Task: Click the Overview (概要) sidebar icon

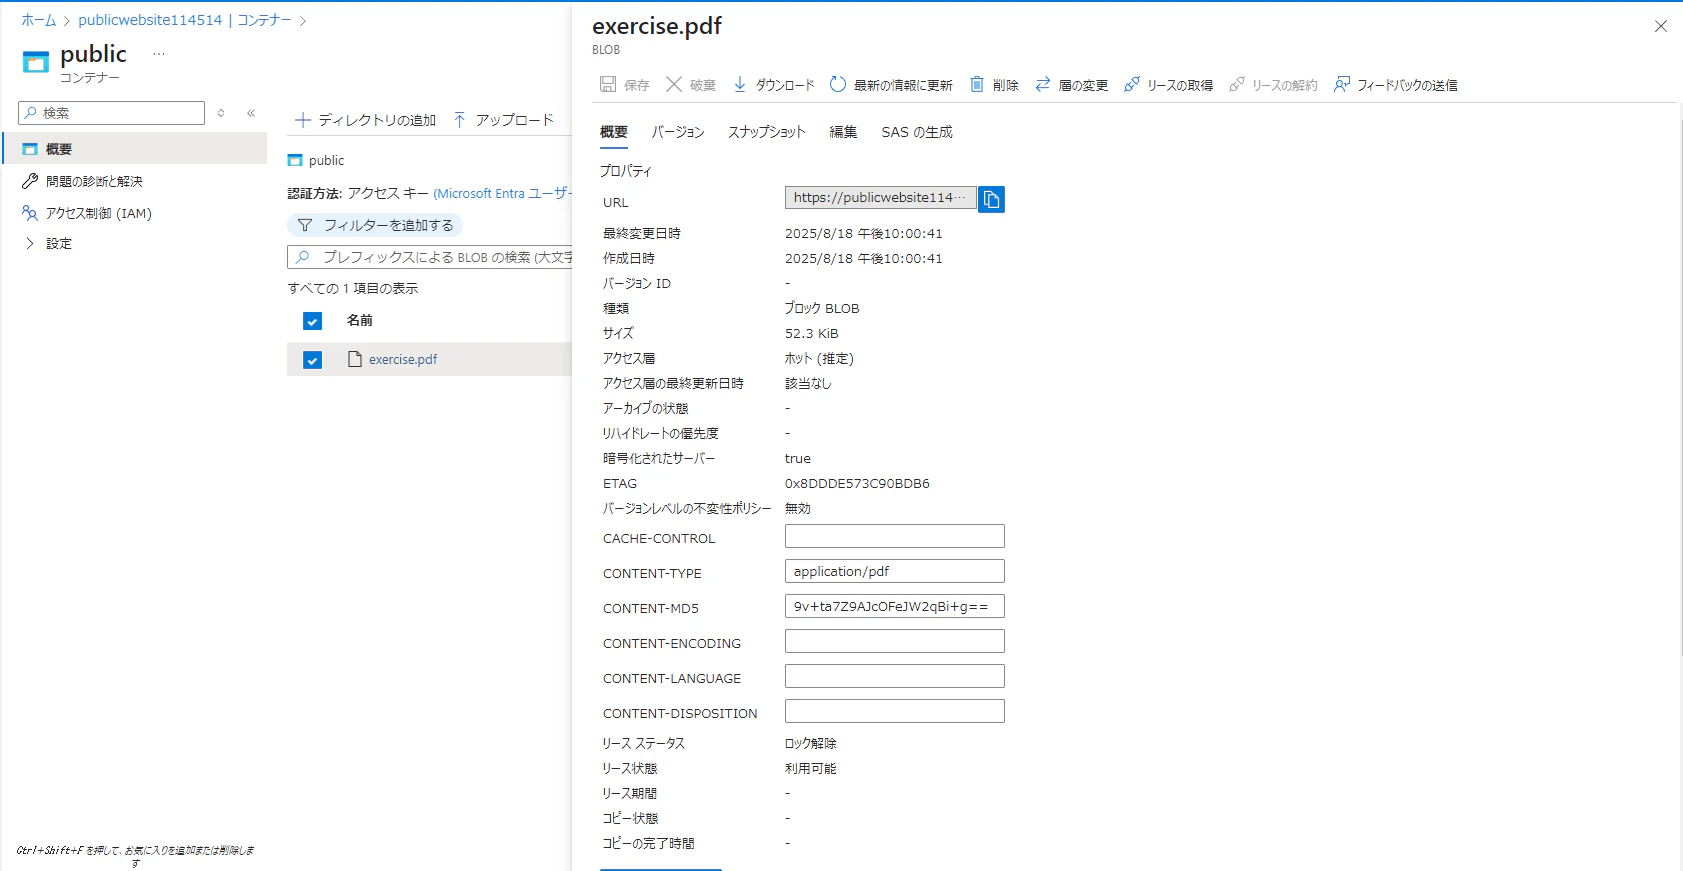Action: click(x=30, y=149)
